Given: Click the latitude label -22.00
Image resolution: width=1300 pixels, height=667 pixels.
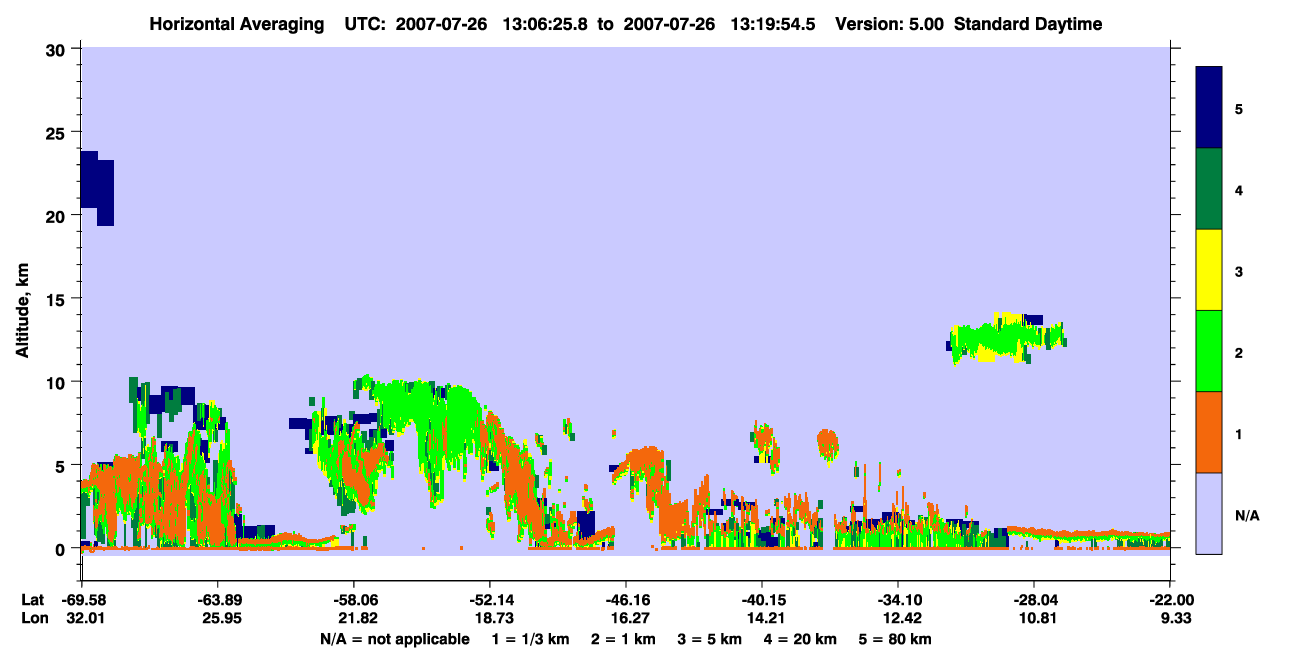Looking at the screenshot, I should 1170,599.
